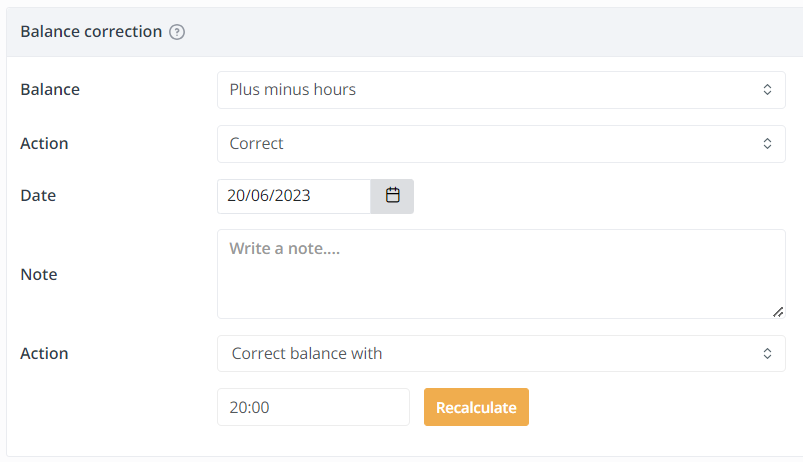Open the calendar date picker icon
This screenshot has width=803, height=462.
[x=392, y=196]
